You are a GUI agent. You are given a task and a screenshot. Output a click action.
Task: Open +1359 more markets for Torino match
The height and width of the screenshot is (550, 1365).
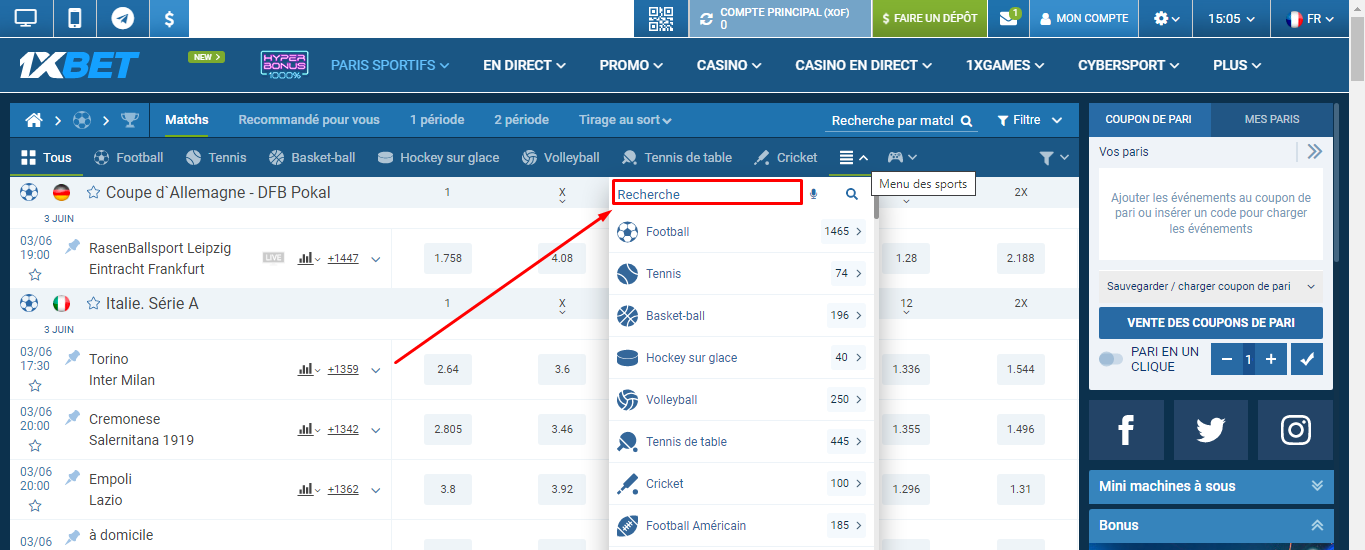point(343,369)
